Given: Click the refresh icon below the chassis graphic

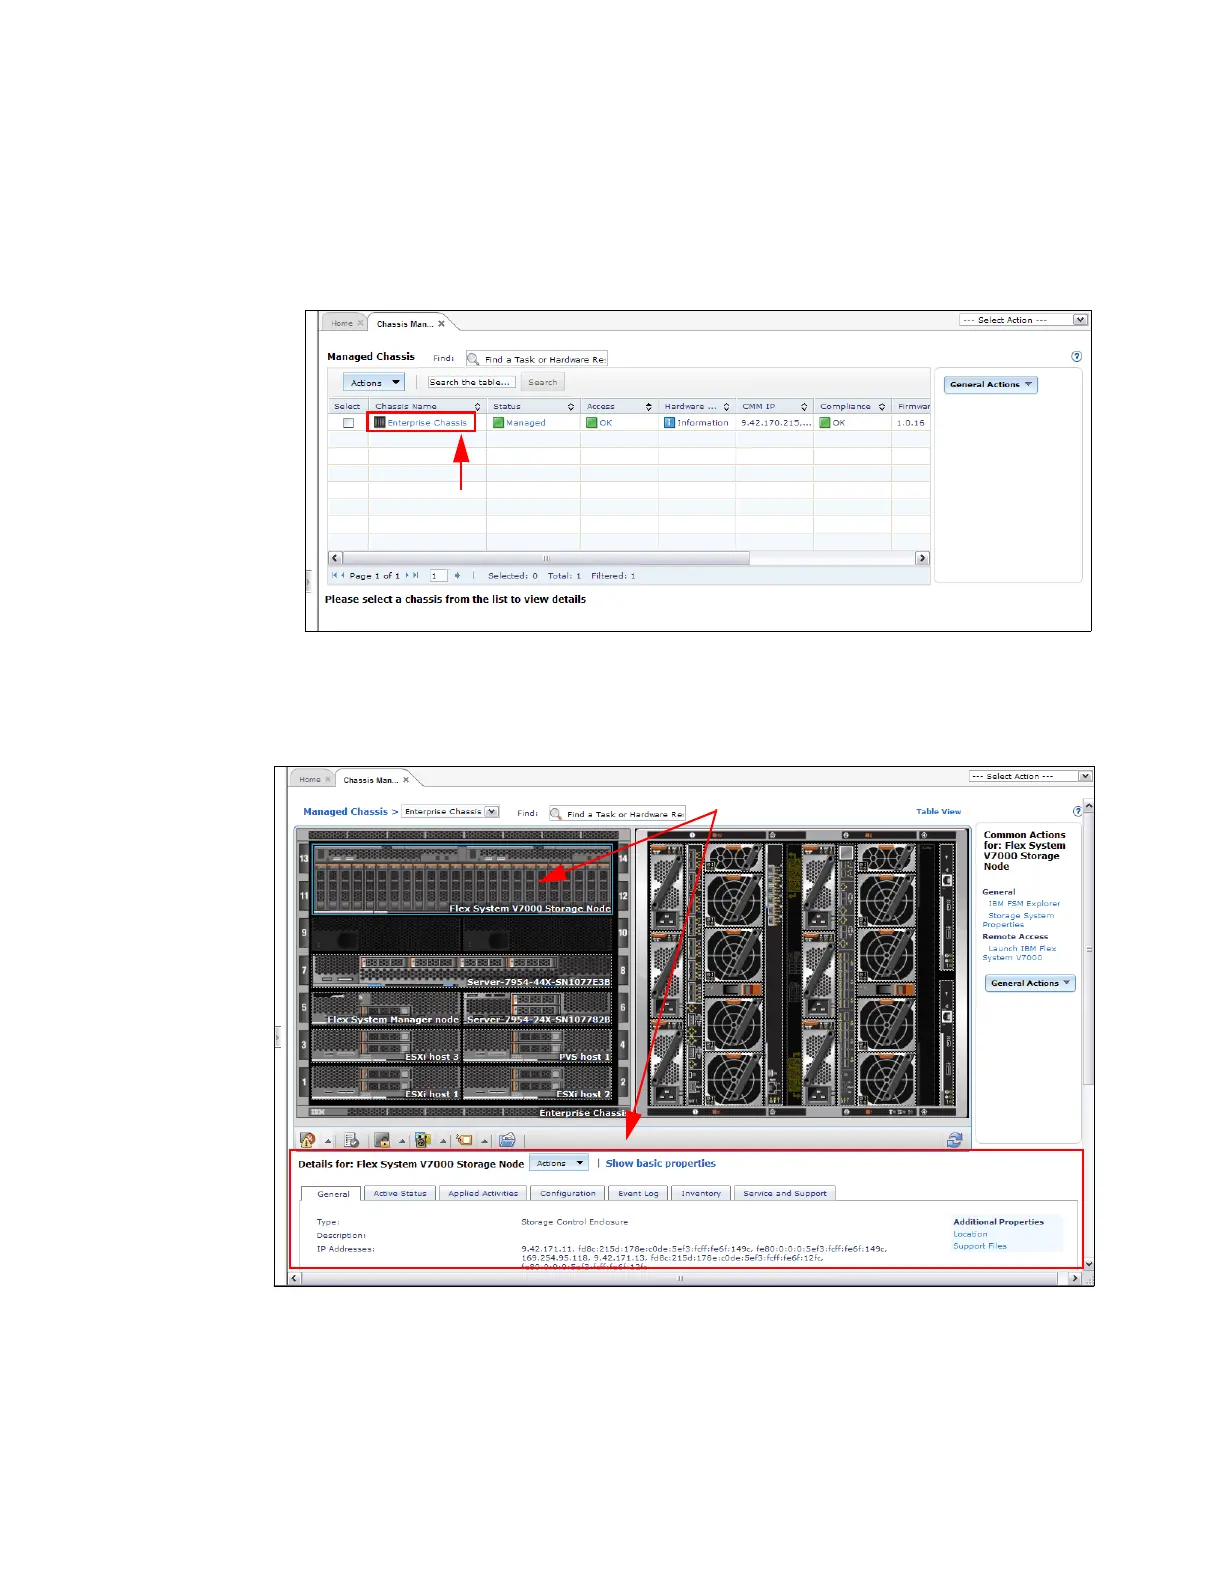Looking at the screenshot, I should coord(955,1140).
